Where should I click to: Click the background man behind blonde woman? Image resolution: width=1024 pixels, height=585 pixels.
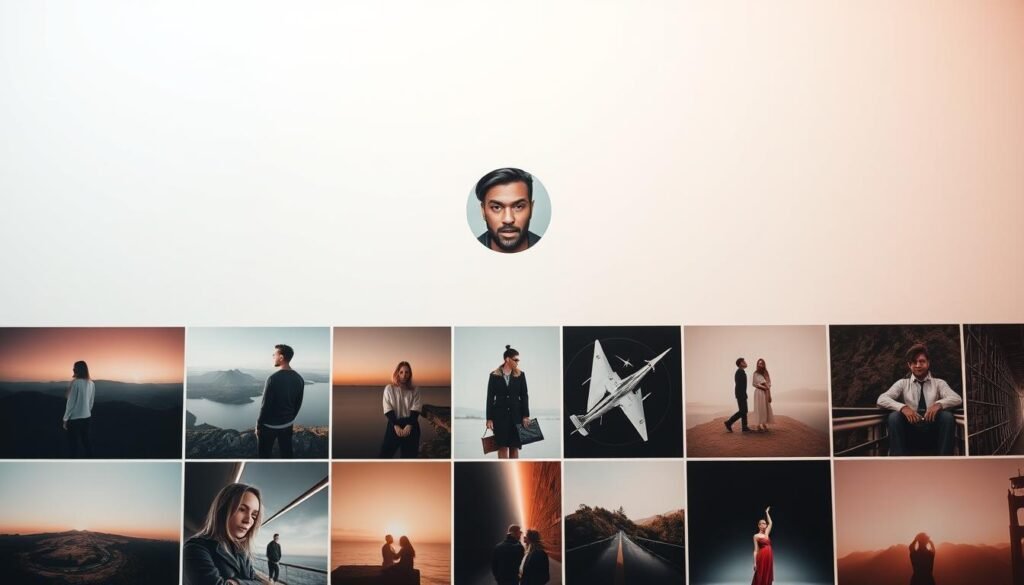tap(273, 555)
